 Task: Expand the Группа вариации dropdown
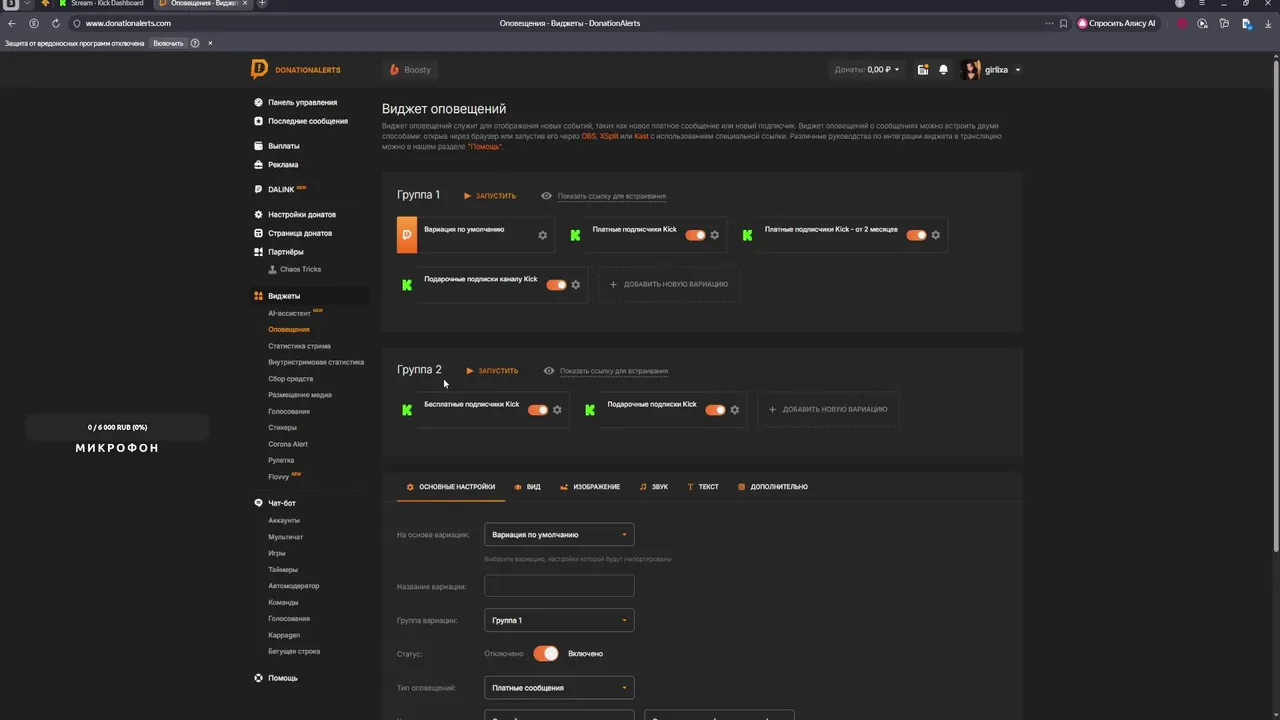[x=559, y=620]
